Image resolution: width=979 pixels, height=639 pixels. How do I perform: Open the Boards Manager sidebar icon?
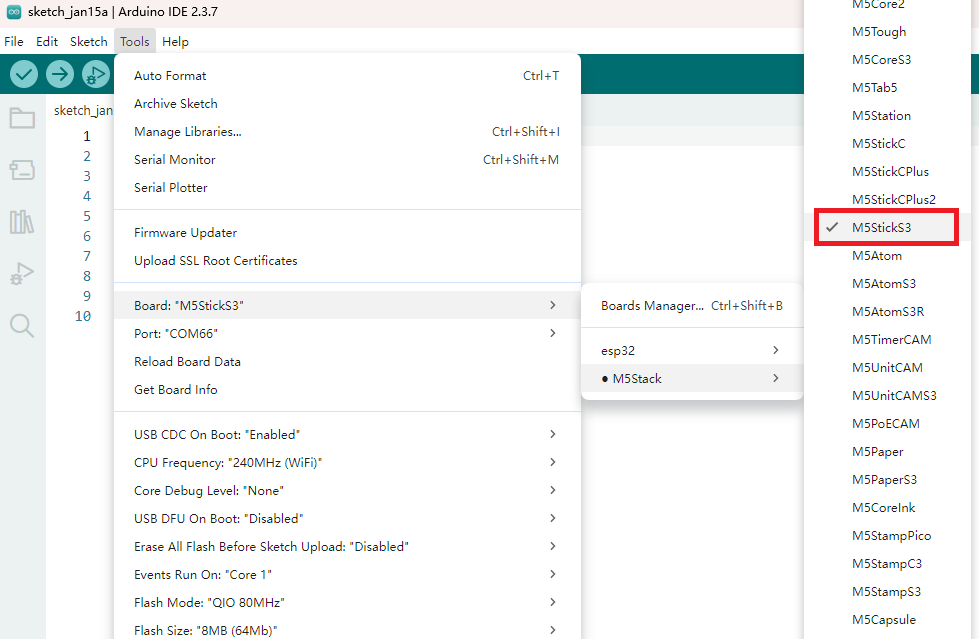pos(22,170)
